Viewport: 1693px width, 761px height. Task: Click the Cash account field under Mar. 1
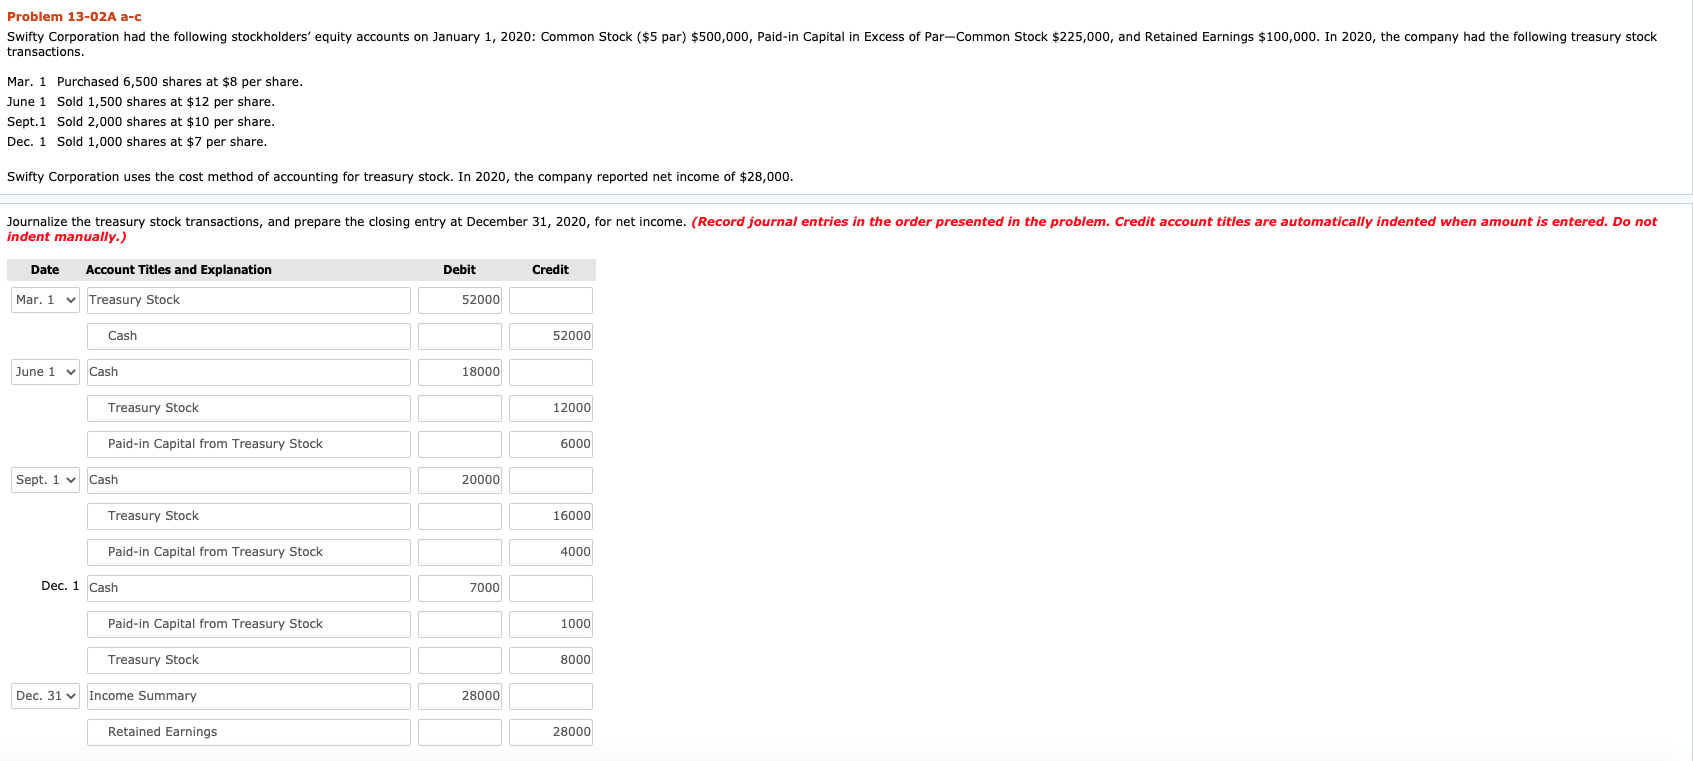coord(249,336)
